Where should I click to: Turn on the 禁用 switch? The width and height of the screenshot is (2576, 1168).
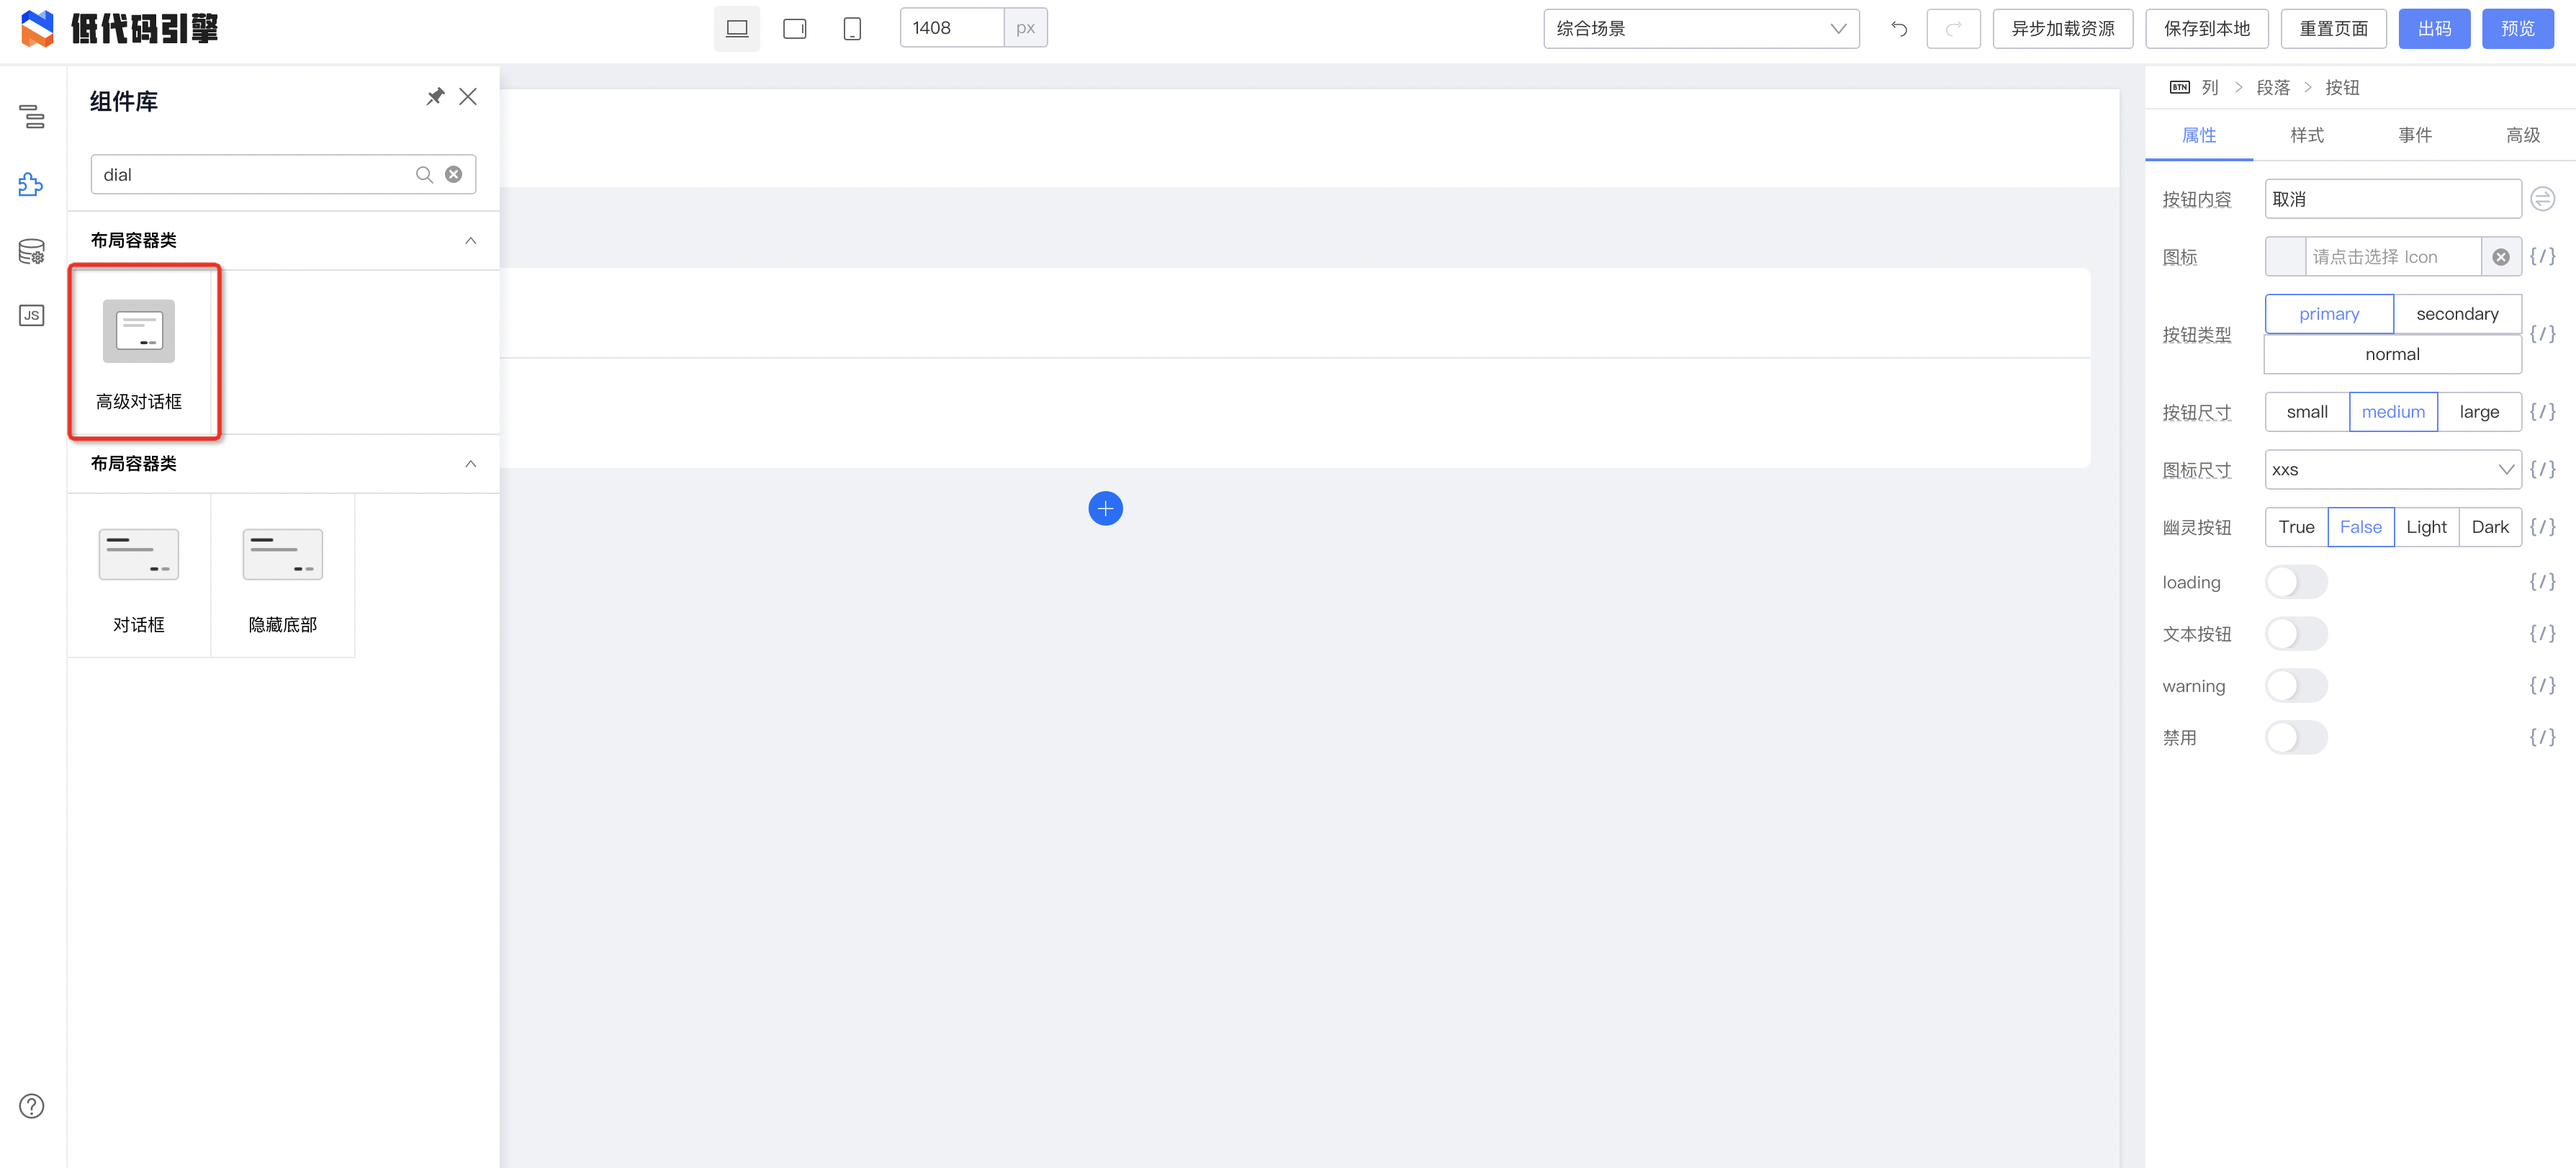(2296, 738)
